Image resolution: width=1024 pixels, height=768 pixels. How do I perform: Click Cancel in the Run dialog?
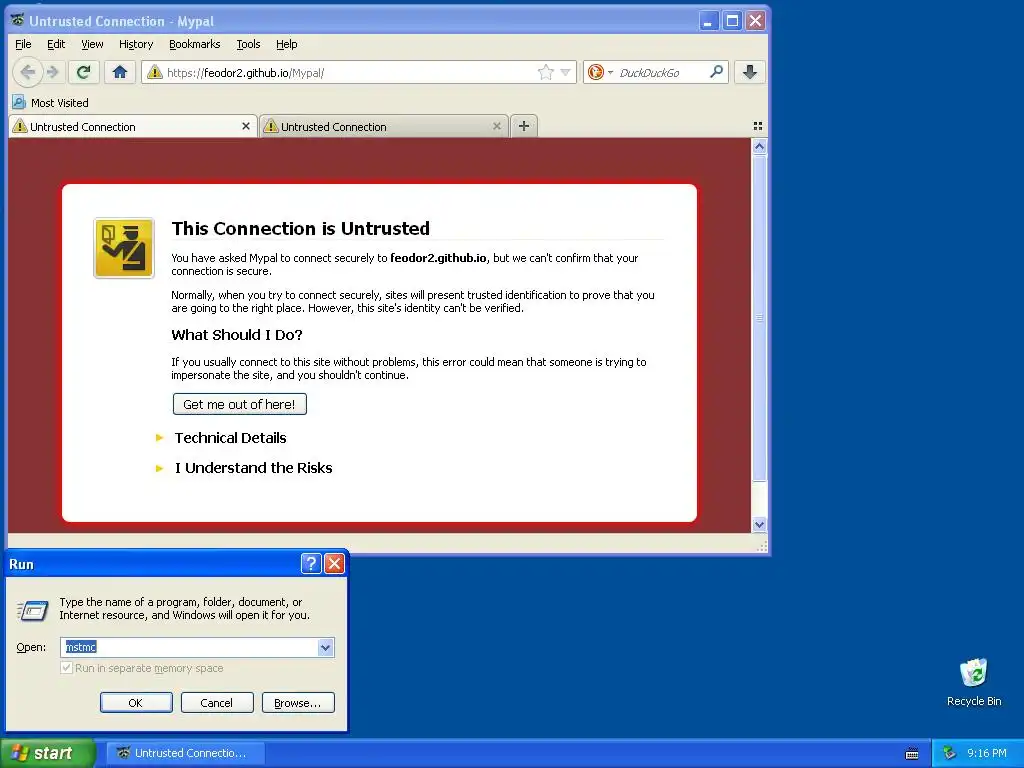pyautogui.click(x=216, y=703)
